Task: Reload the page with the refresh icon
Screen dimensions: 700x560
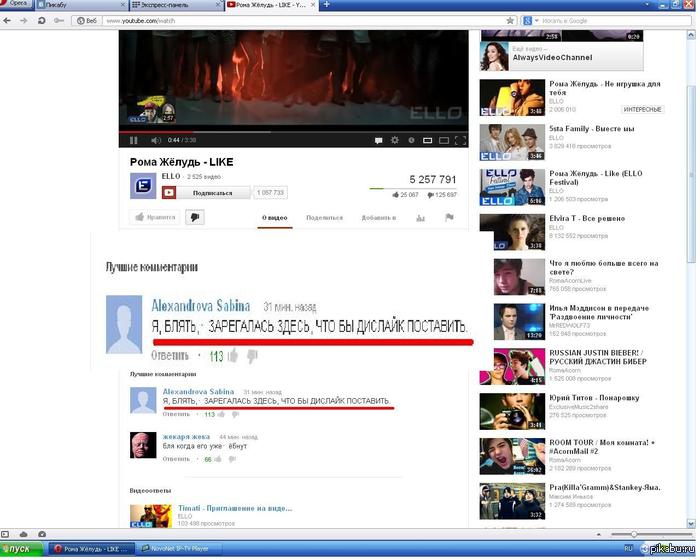Action: pos(41,21)
